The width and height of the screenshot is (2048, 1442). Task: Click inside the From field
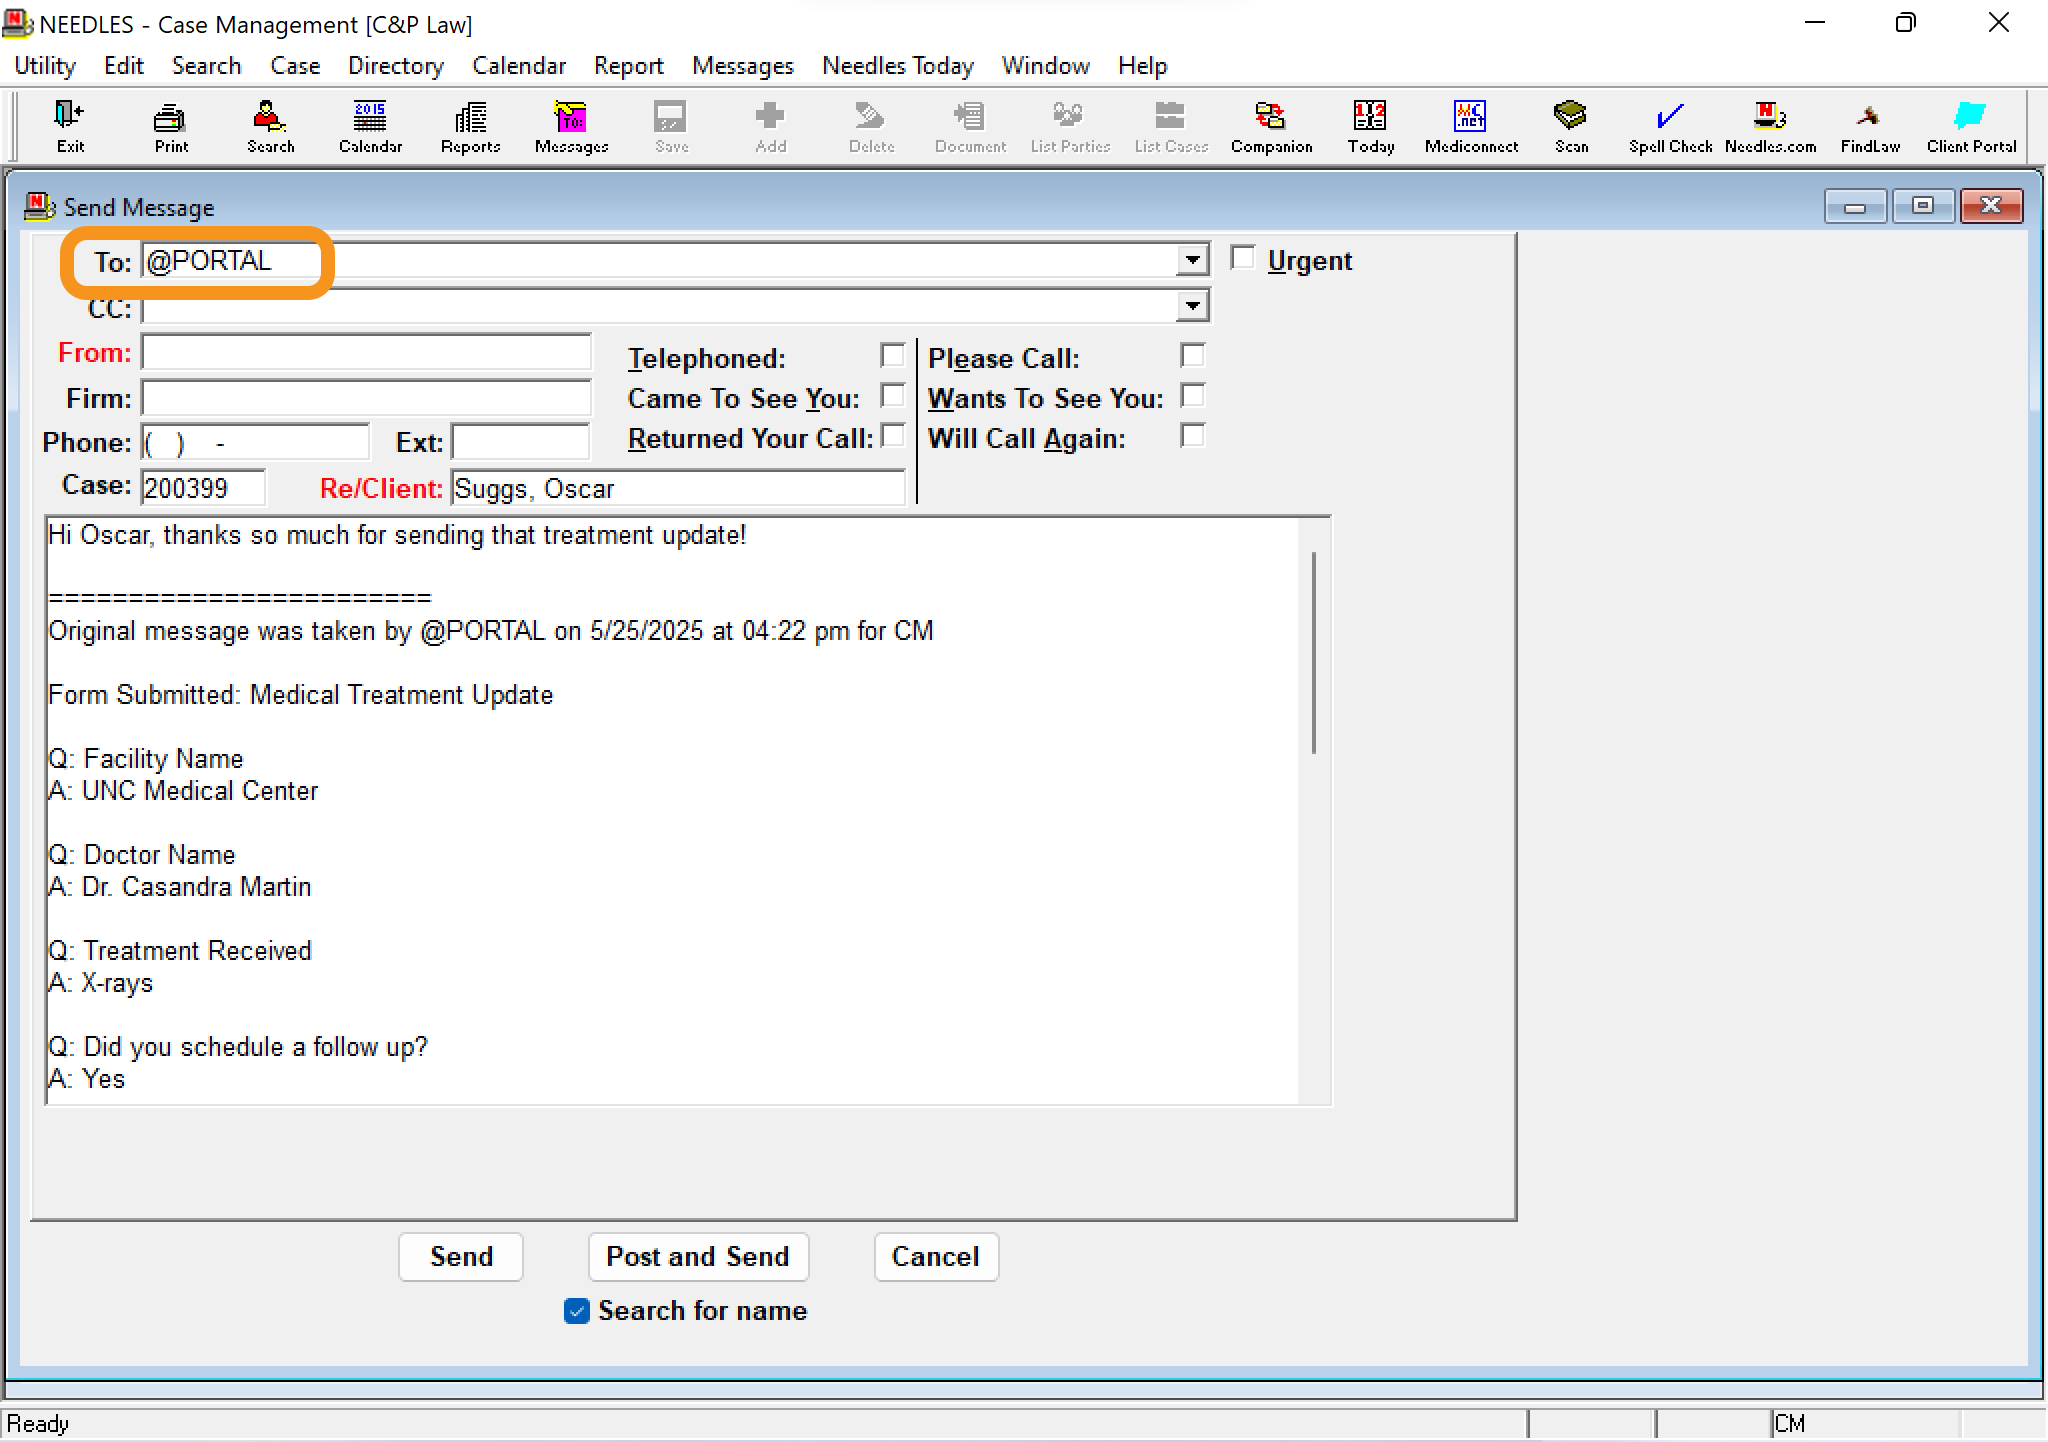pos(366,352)
